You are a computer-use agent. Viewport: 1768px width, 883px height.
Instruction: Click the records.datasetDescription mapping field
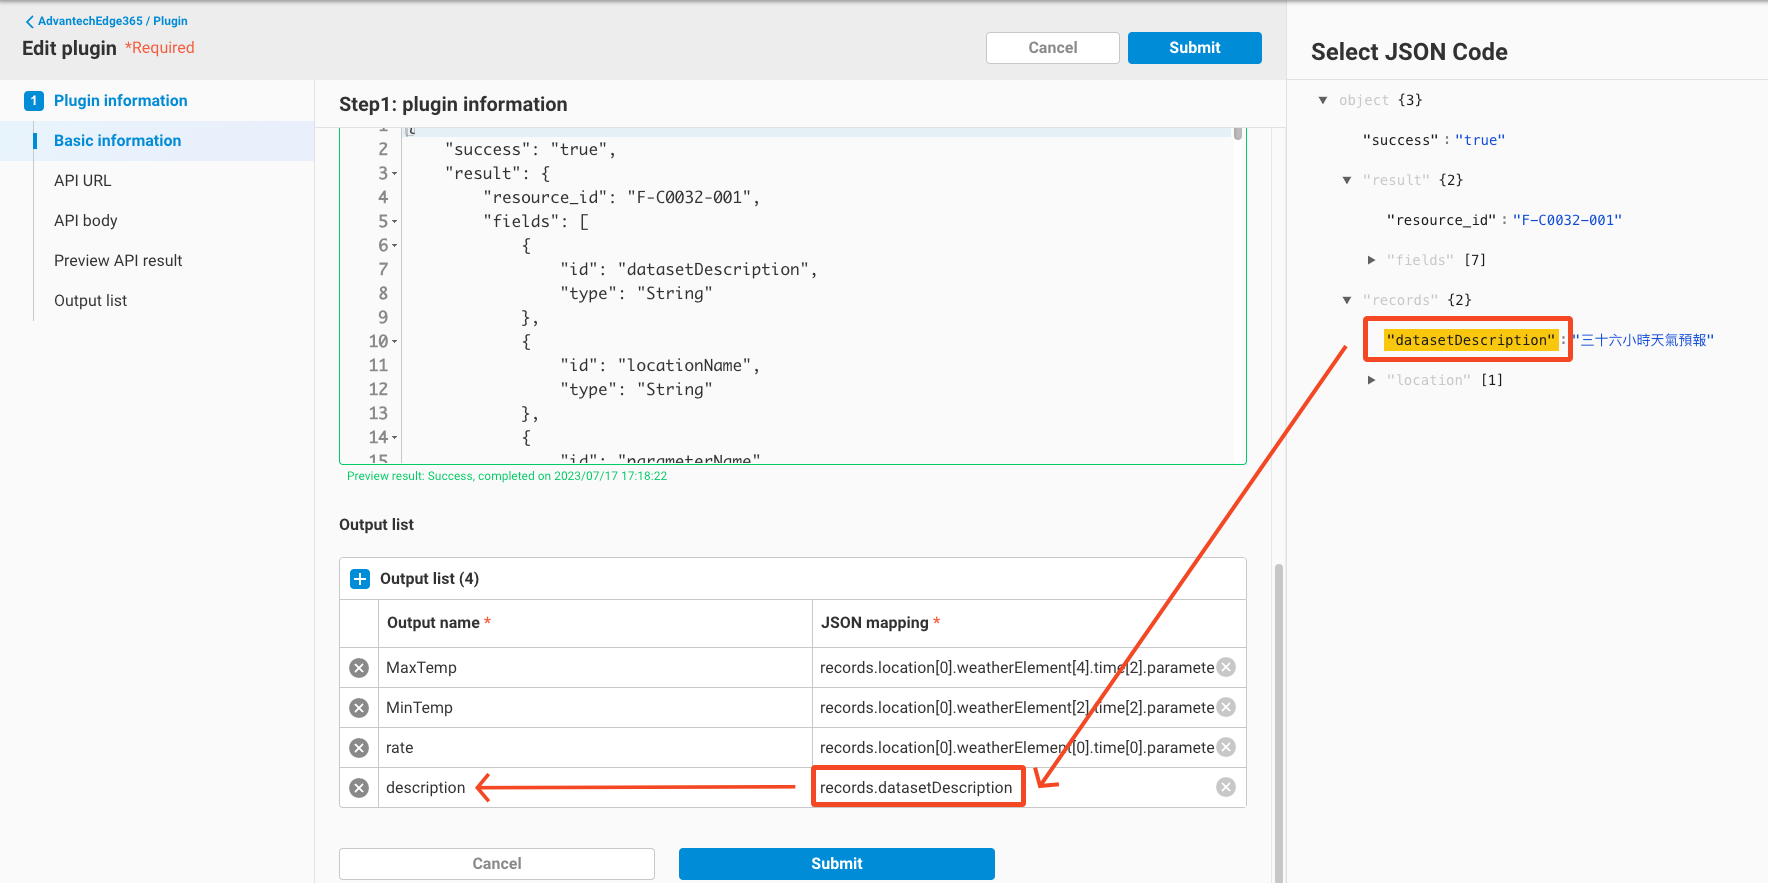[x=1015, y=788]
